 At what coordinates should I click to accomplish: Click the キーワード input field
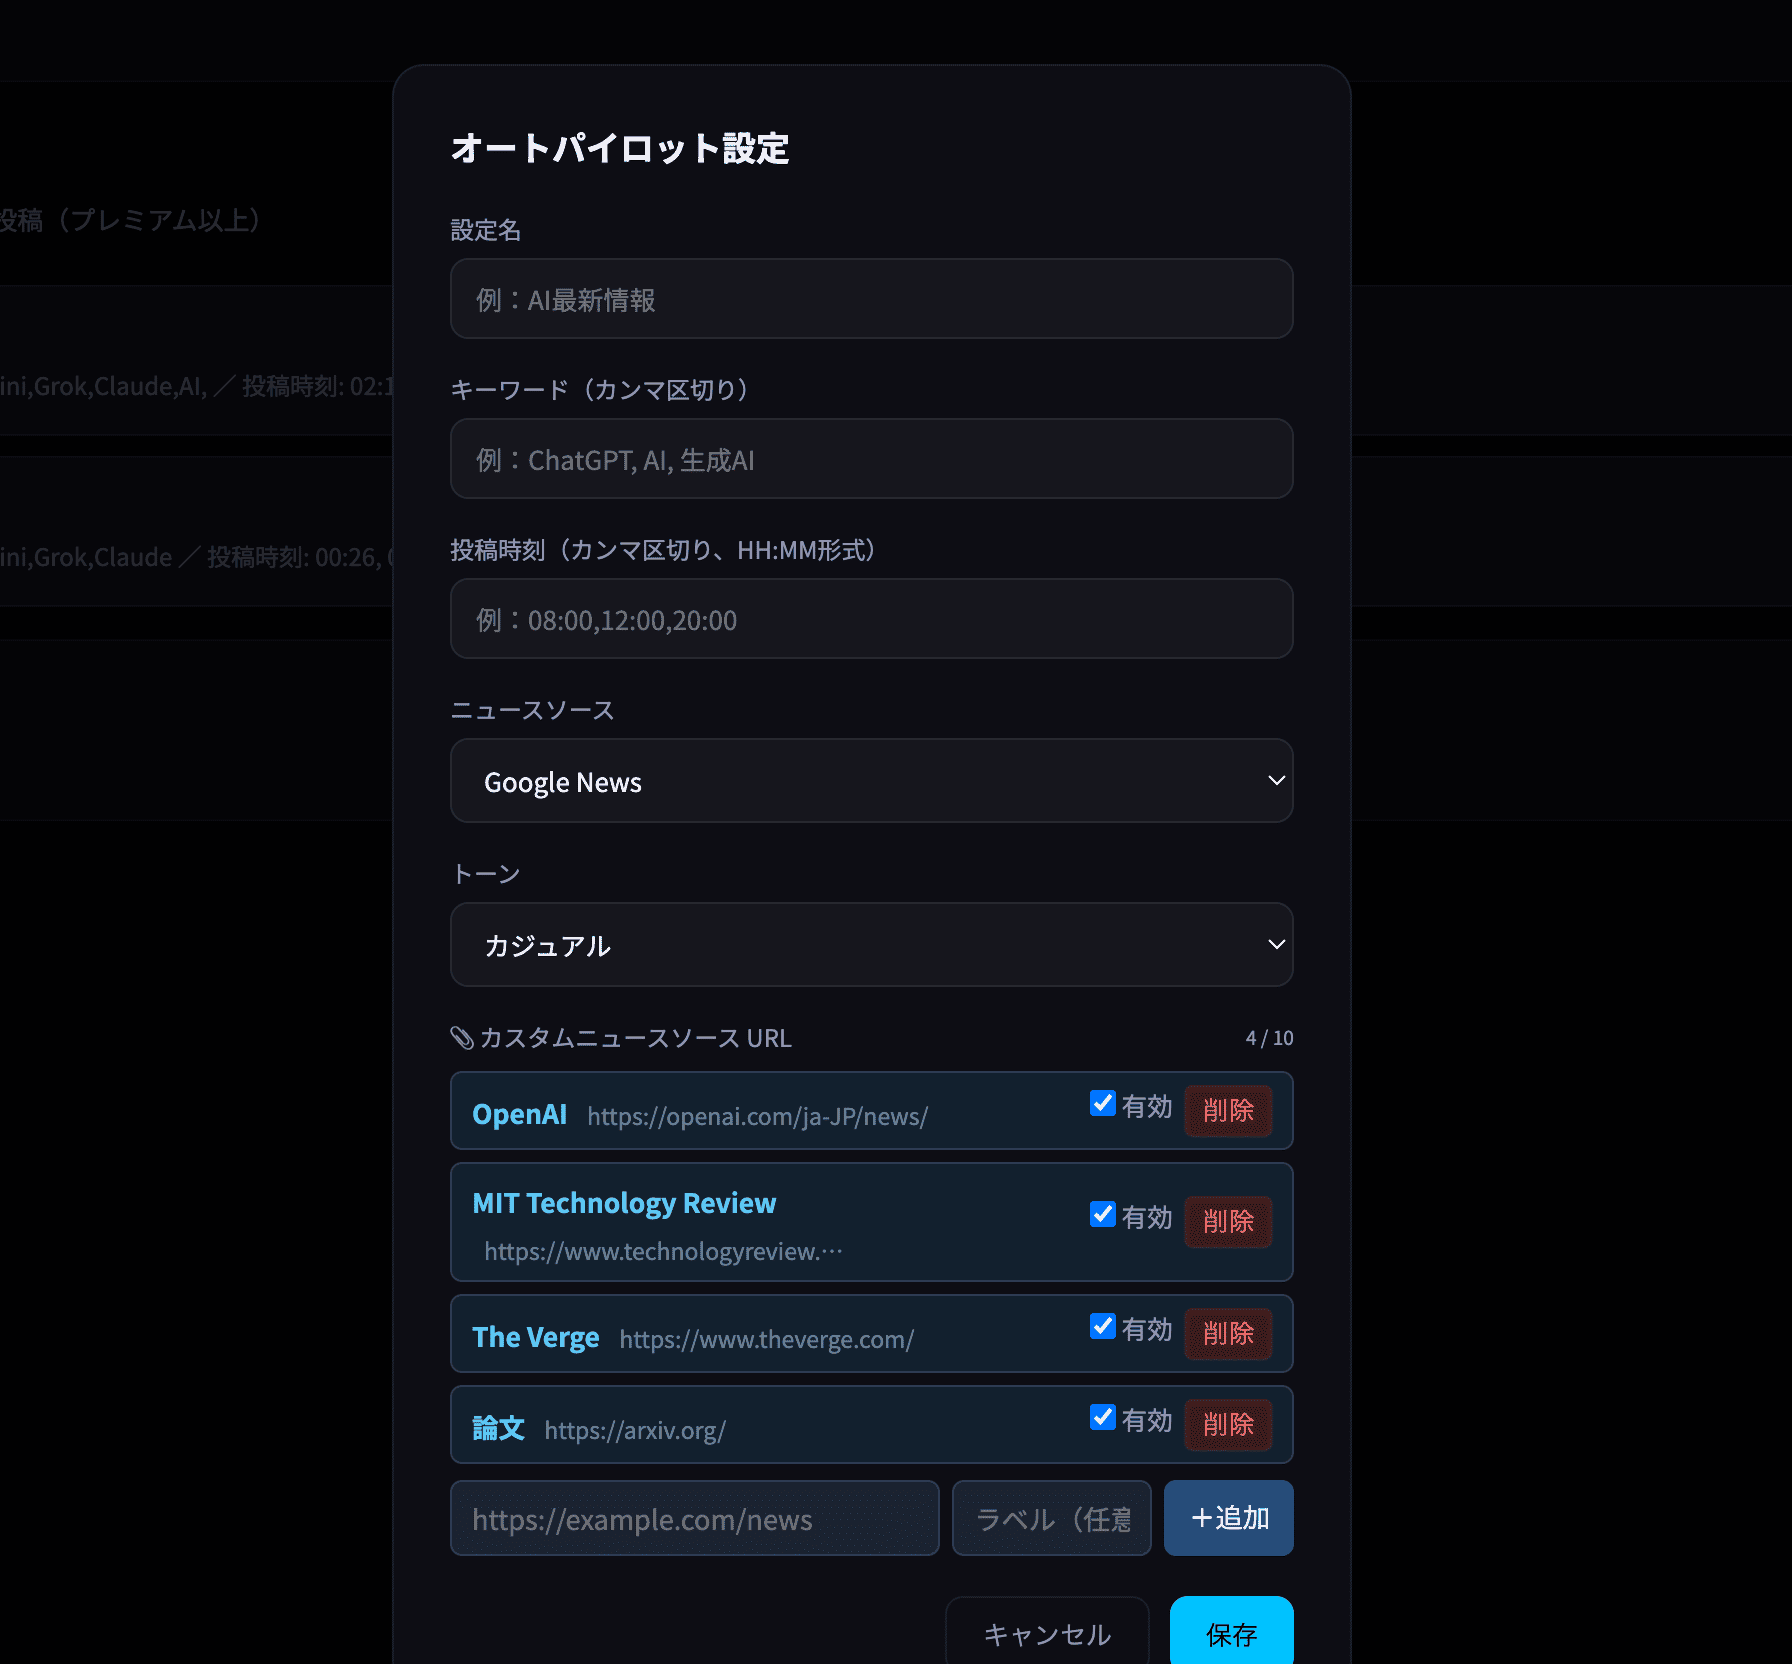871,459
